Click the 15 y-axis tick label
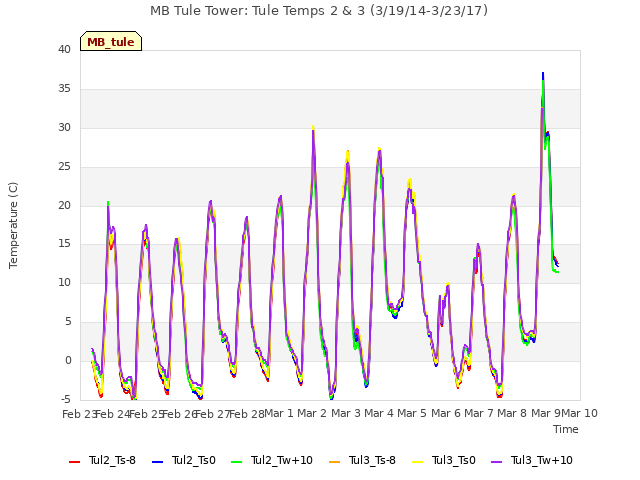Image resolution: width=640 pixels, height=480 pixels. coord(64,244)
